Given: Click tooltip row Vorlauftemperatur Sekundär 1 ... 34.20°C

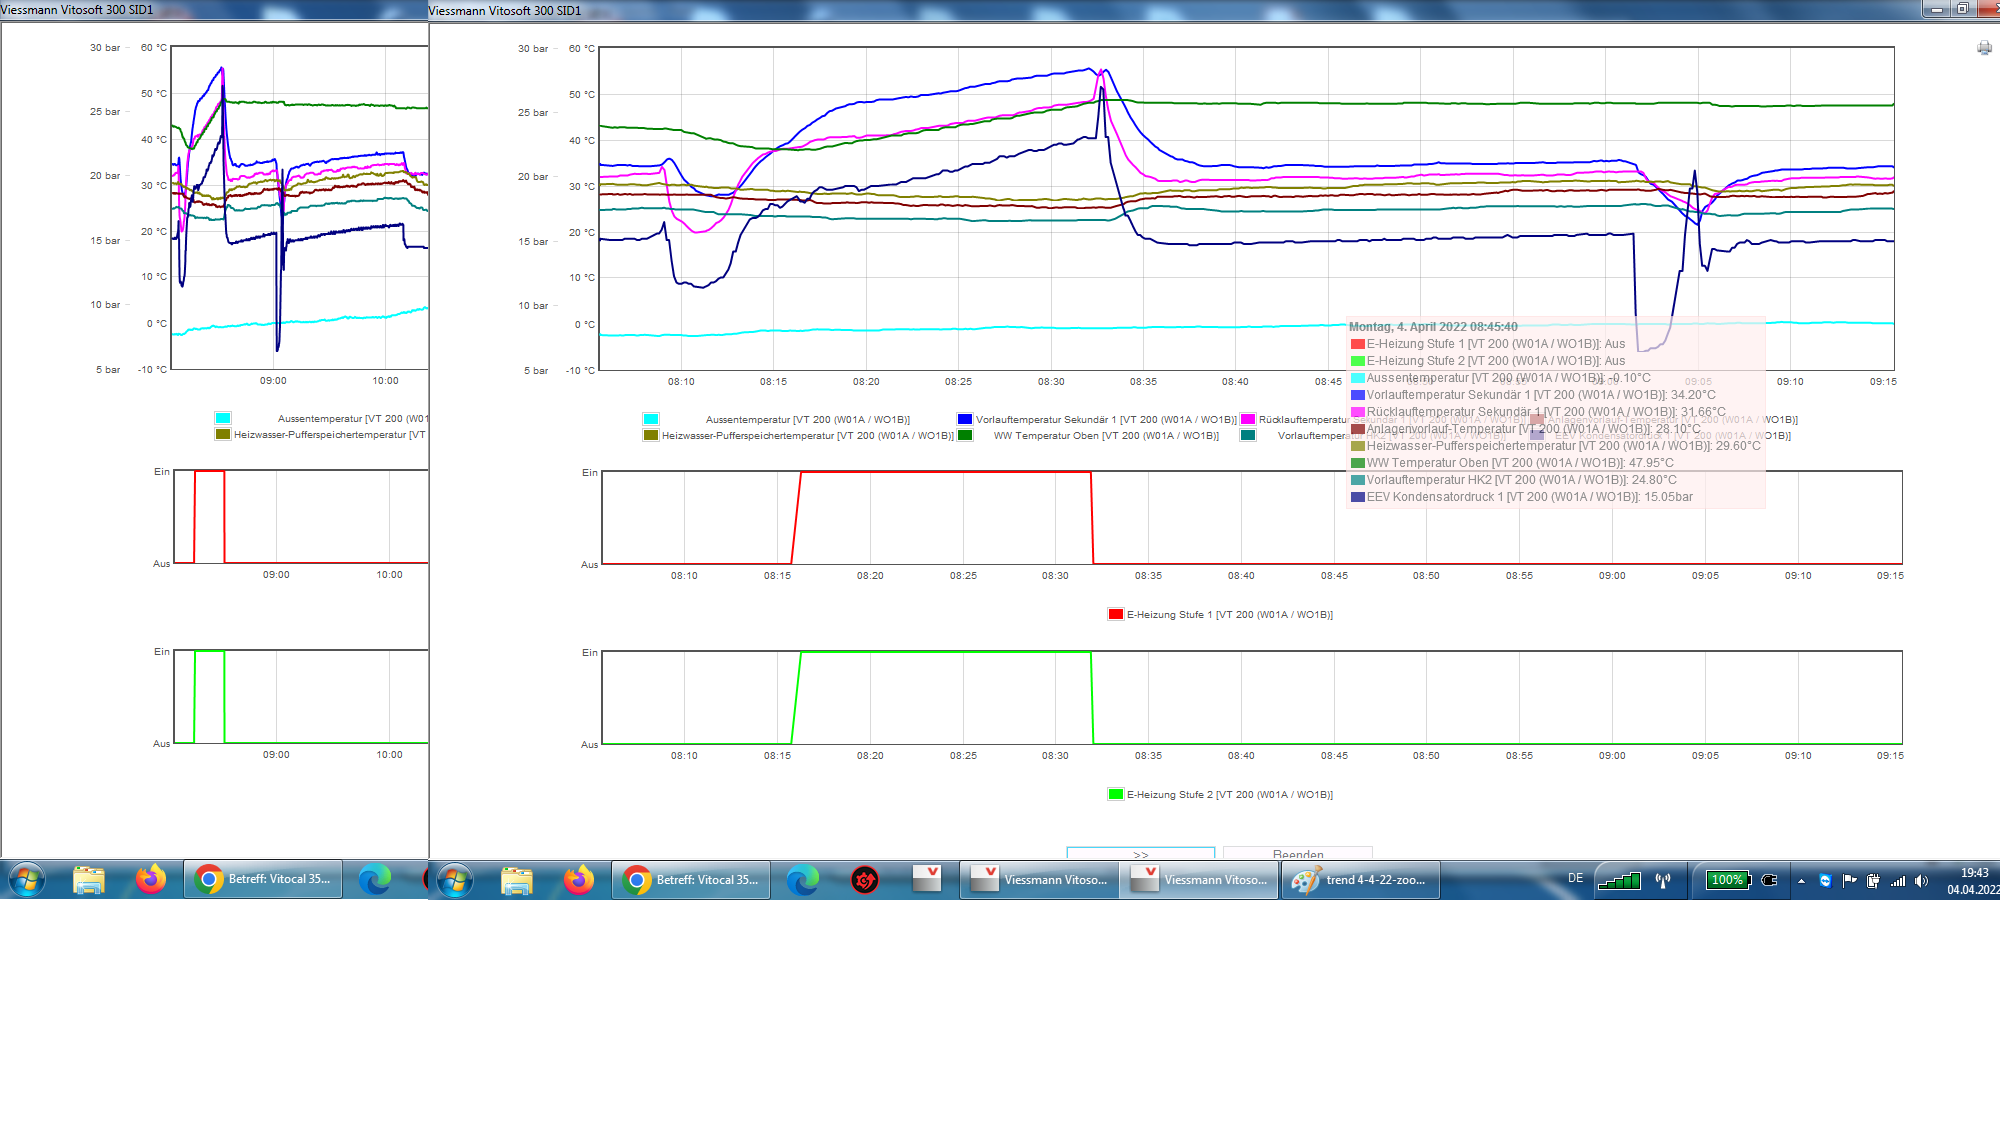Looking at the screenshot, I should pos(1533,395).
